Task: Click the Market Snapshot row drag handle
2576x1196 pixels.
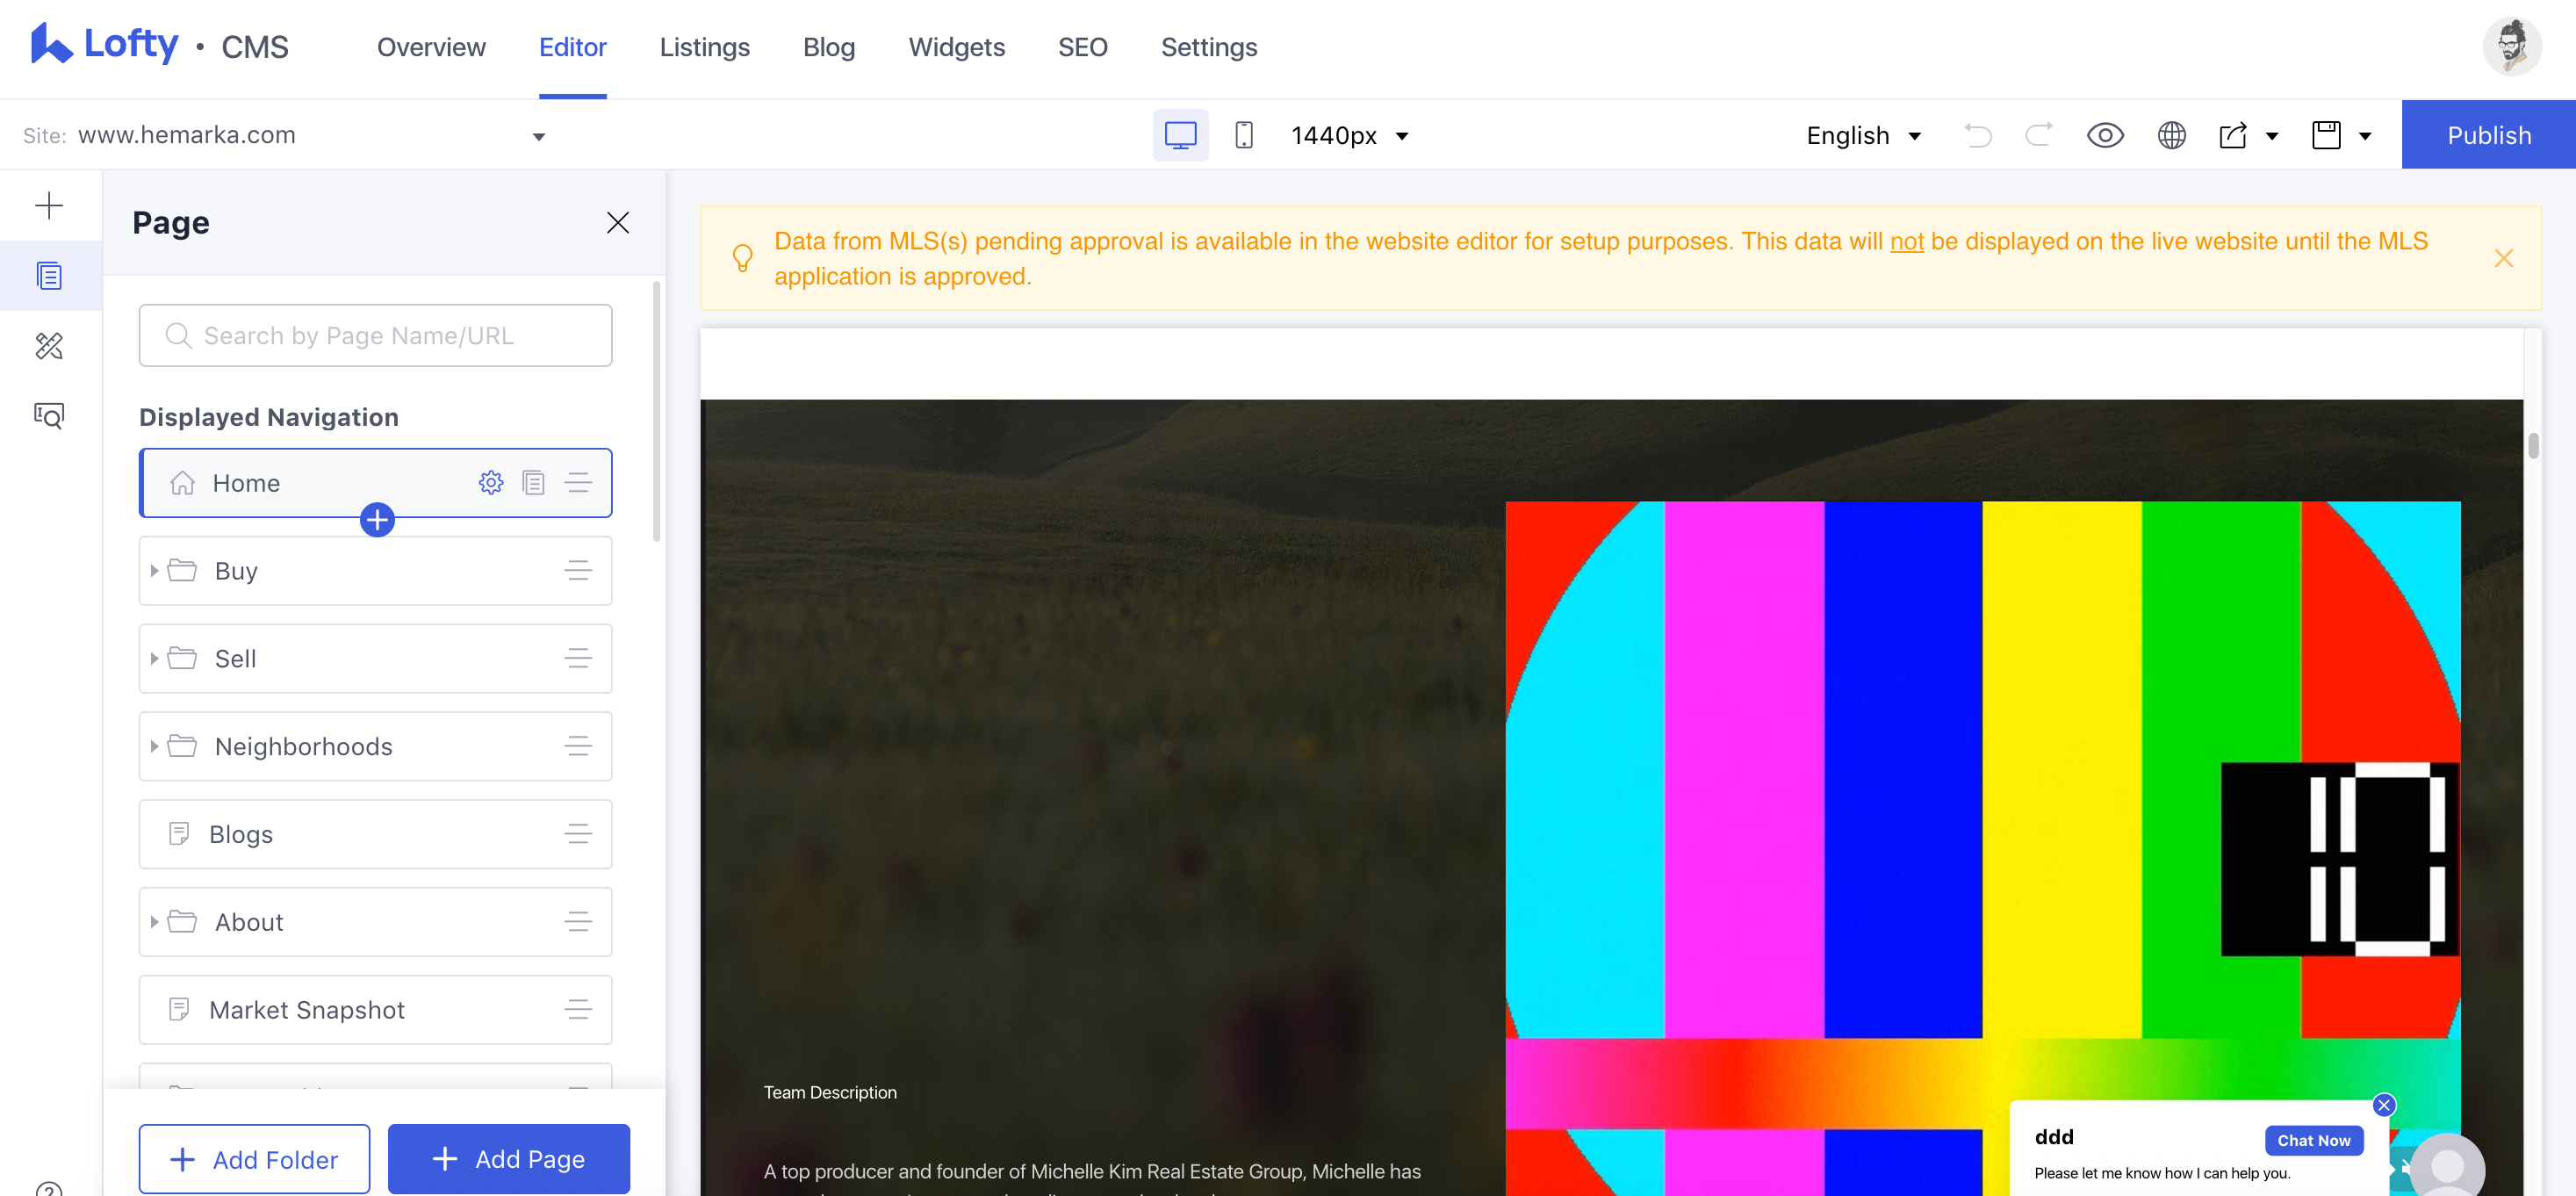Action: 578,1010
